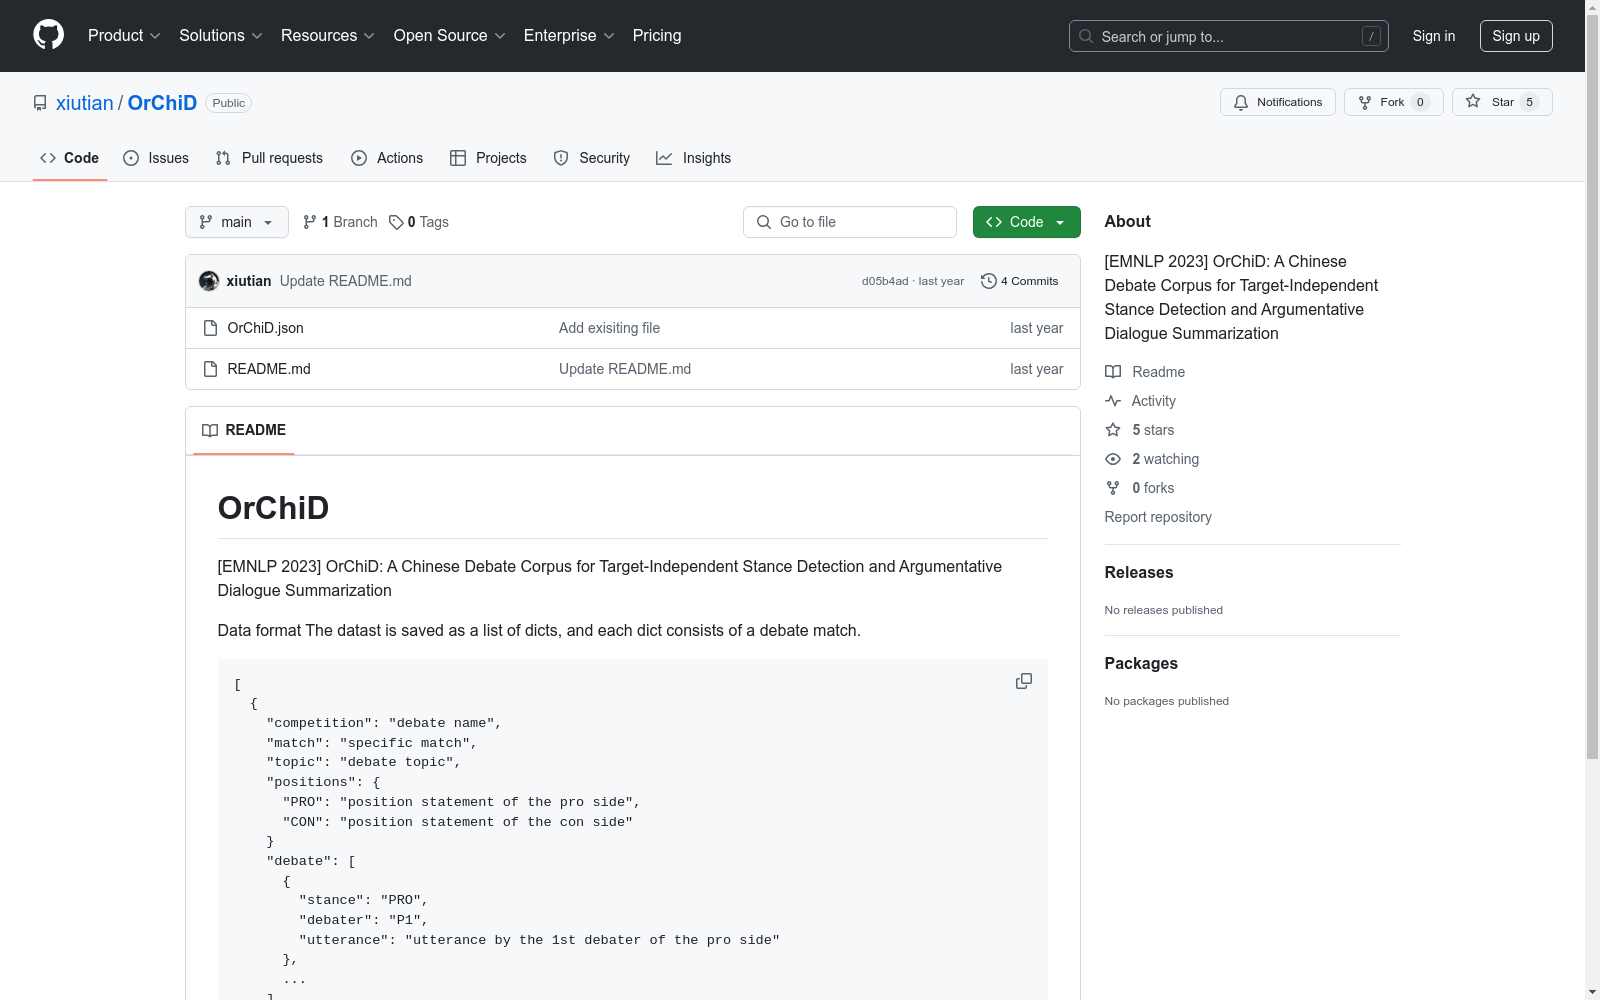The image size is (1600, 1000).
Task: View the 1 Branch list
Action: [x=340, y=222]
